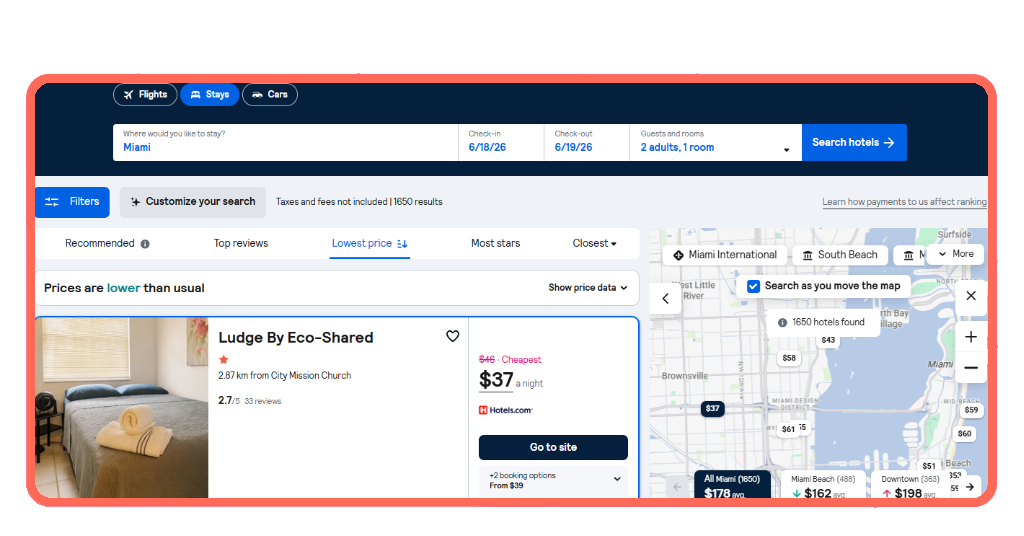
Task: Click the Search hotels button
Action: pyautogui.click(x=854, y=142)
